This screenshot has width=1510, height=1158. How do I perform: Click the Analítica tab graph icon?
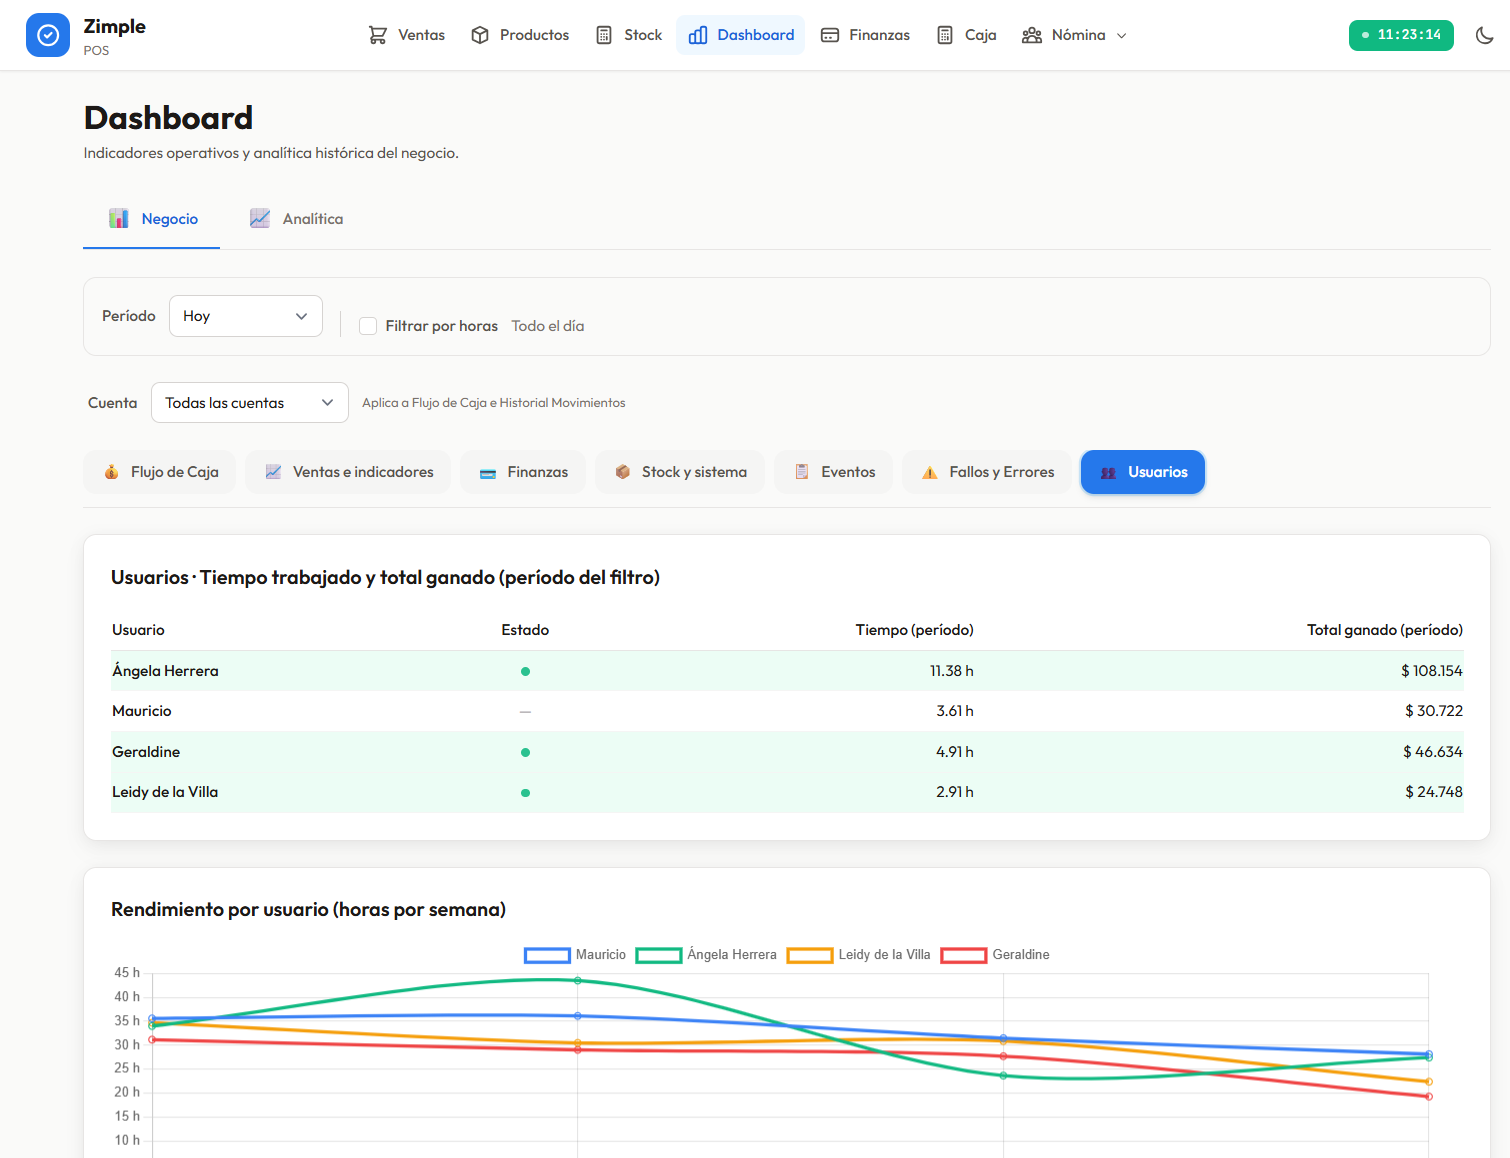pyautogui.click(x=260, y=218)
